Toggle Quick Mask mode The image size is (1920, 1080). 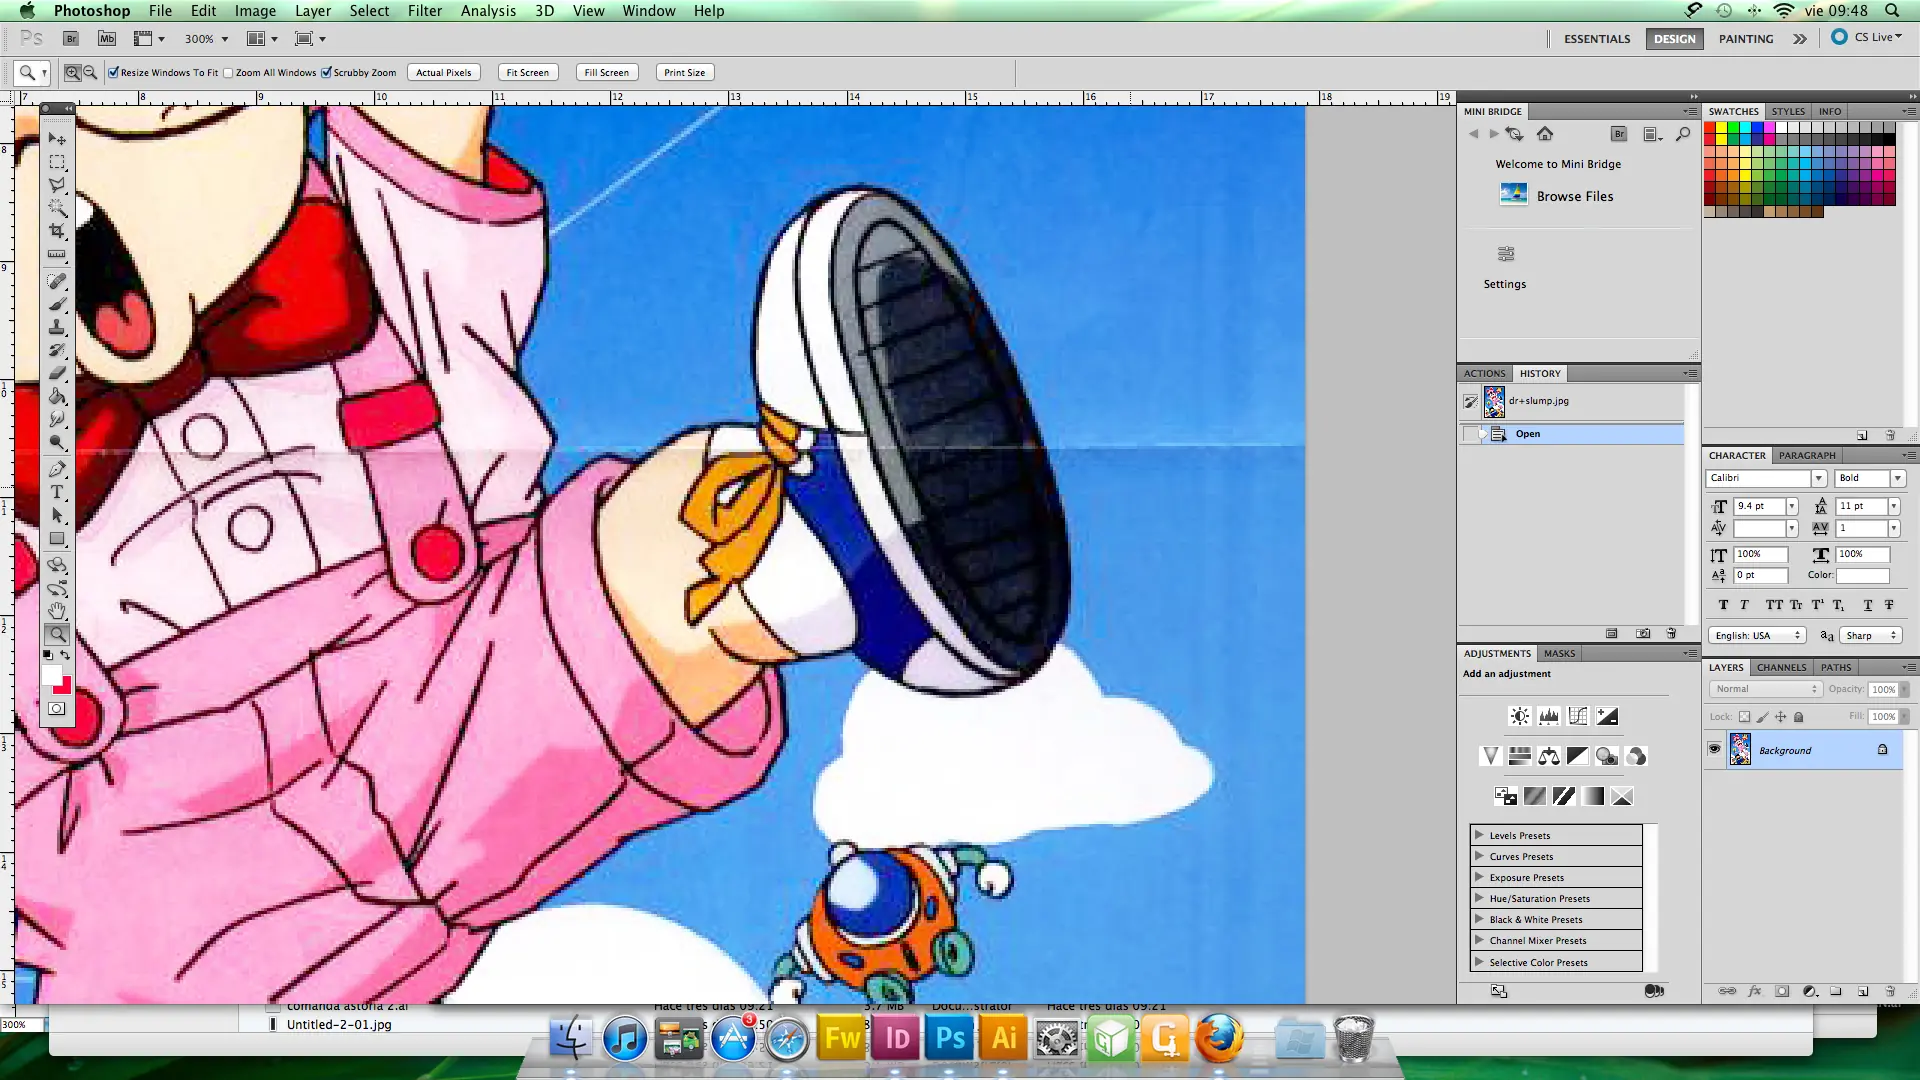[57, 709]
